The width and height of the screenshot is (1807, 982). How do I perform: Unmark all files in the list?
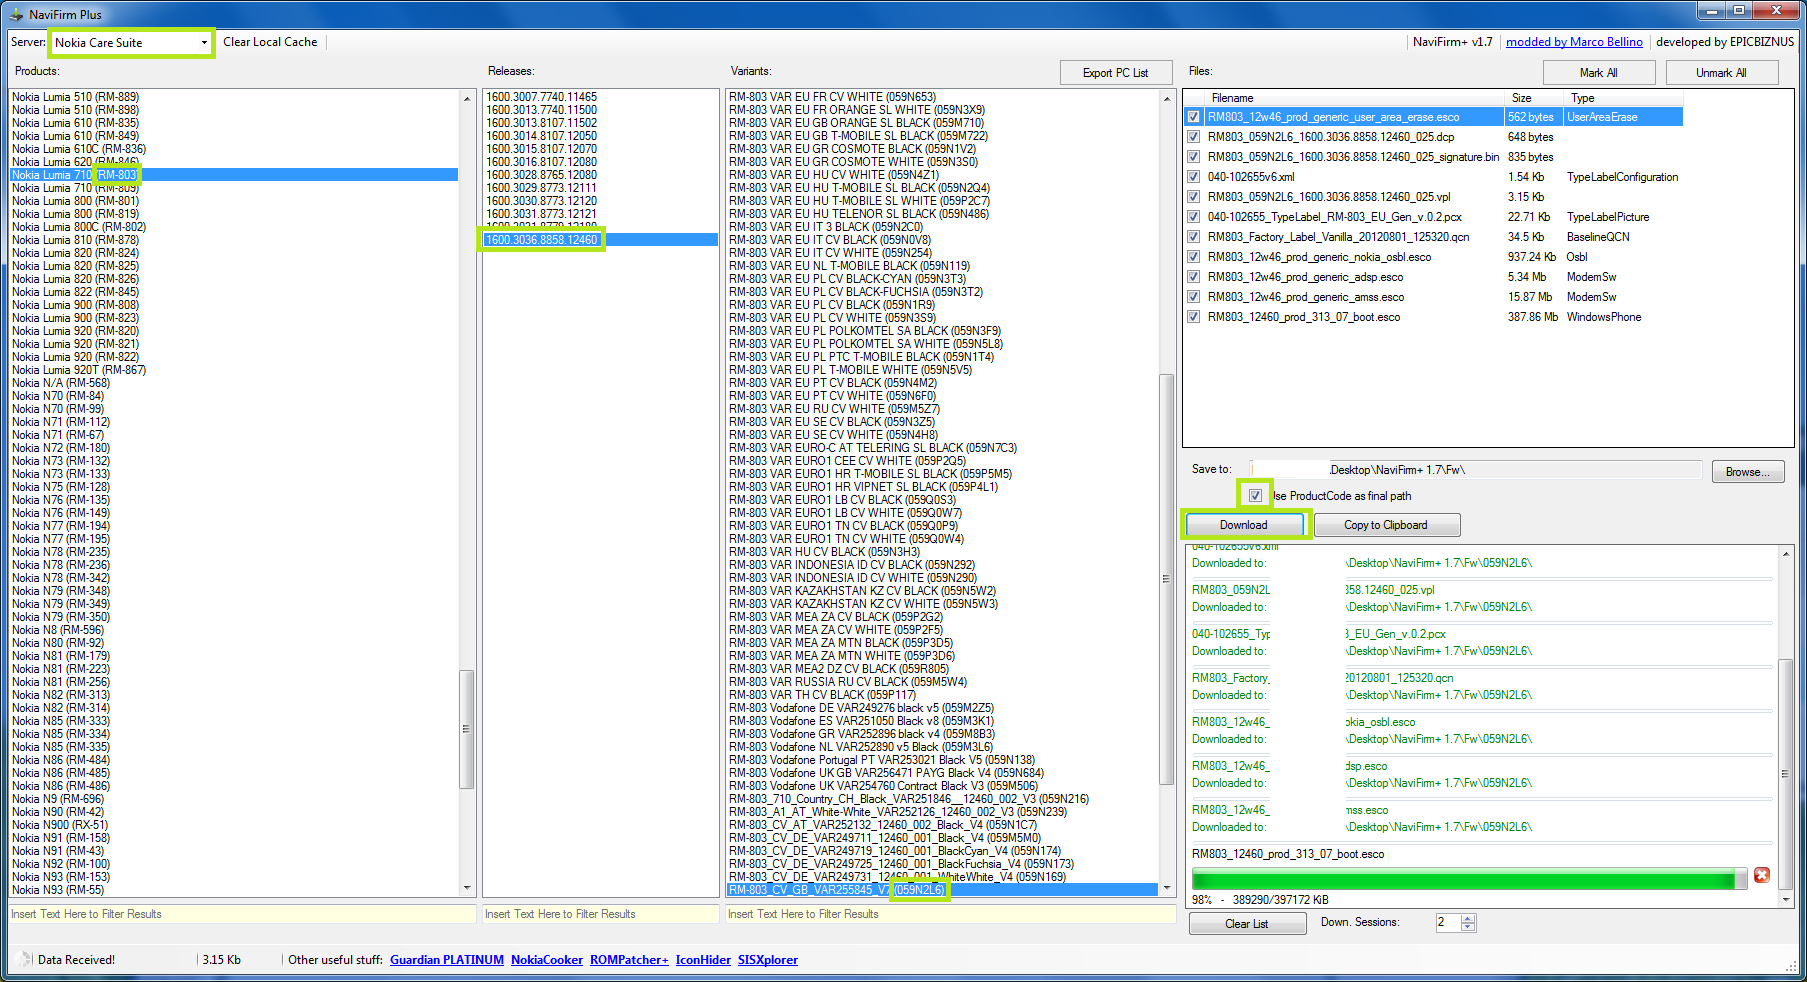click(x=1721, y=73)
